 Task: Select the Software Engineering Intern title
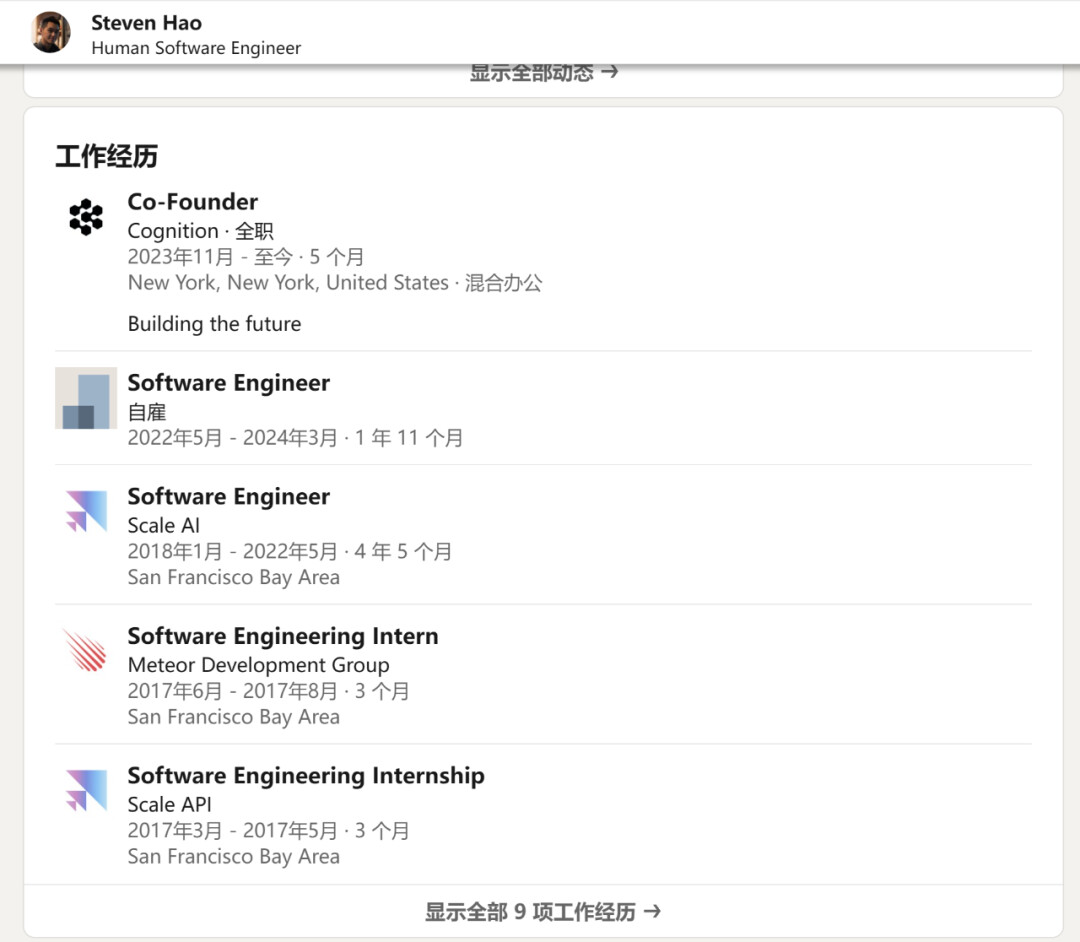(283, 636)
